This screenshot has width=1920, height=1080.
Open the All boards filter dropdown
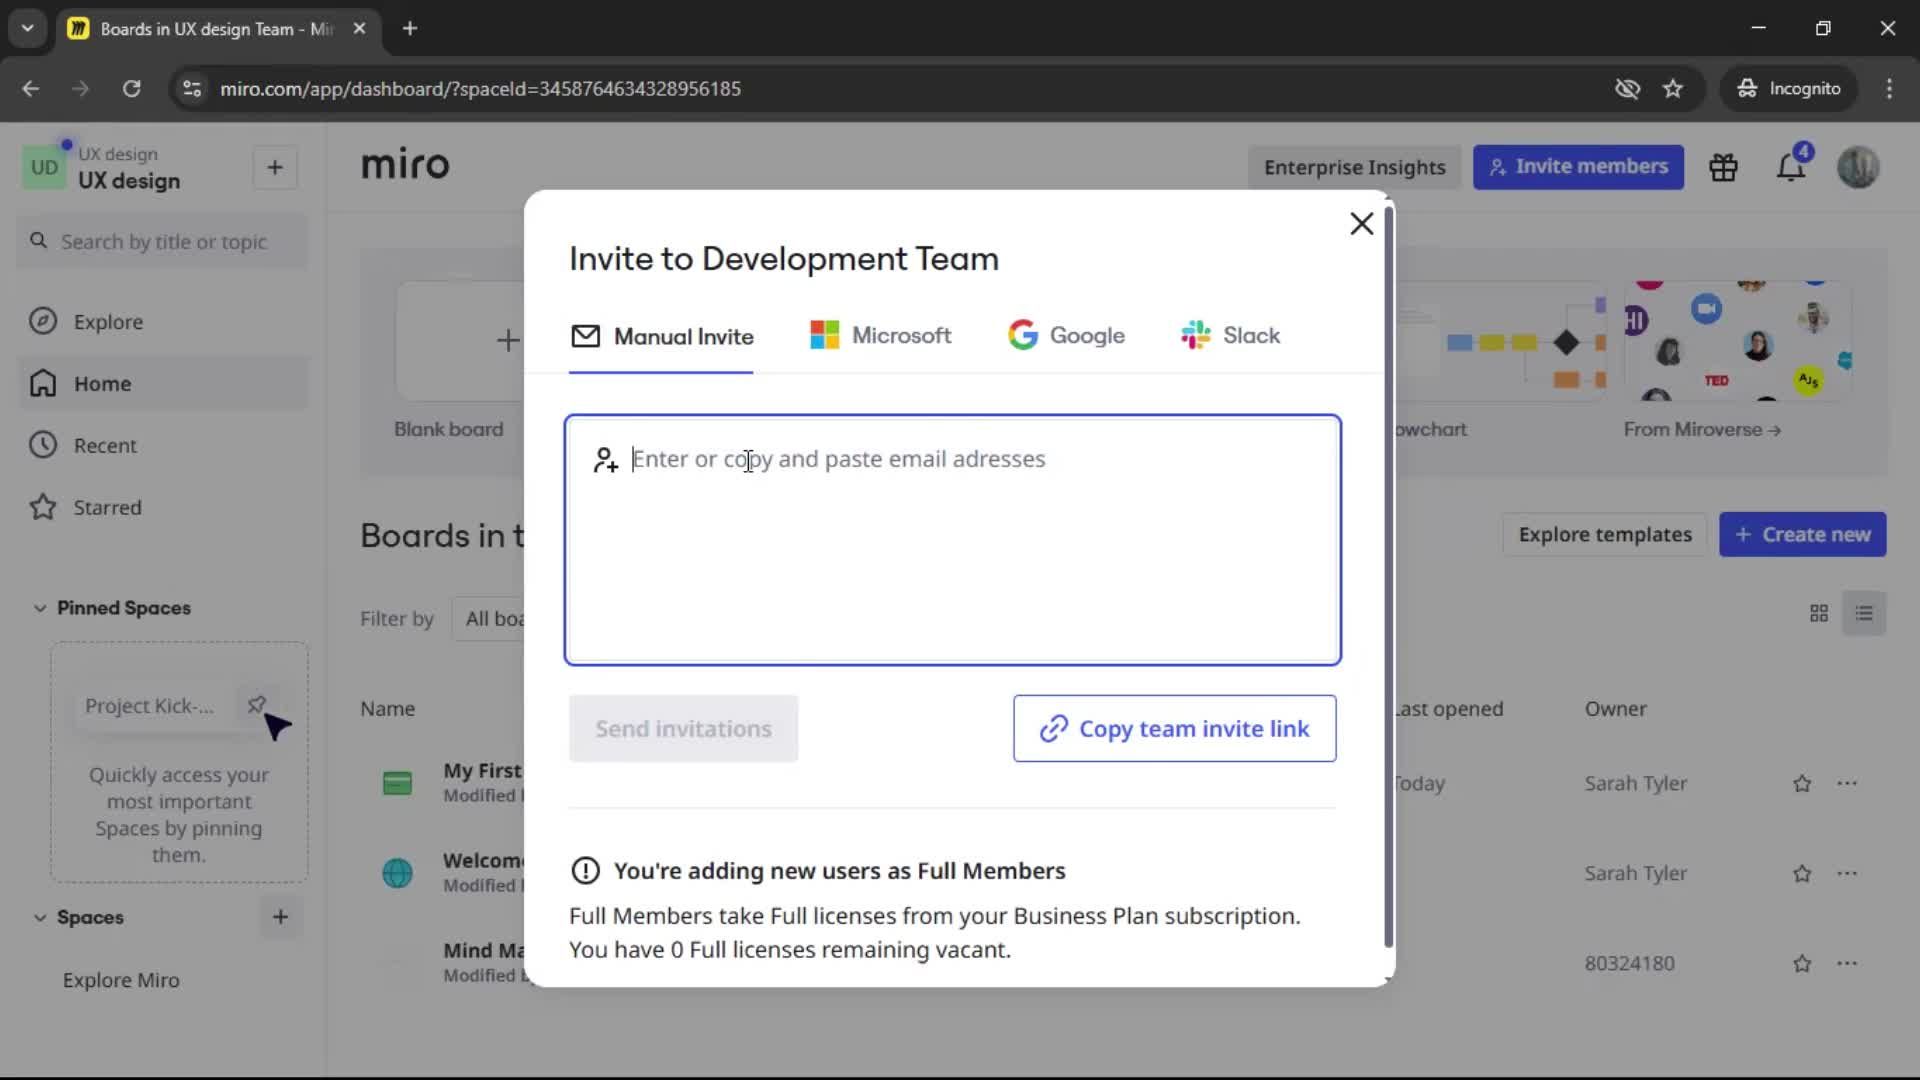coord(490,619)
